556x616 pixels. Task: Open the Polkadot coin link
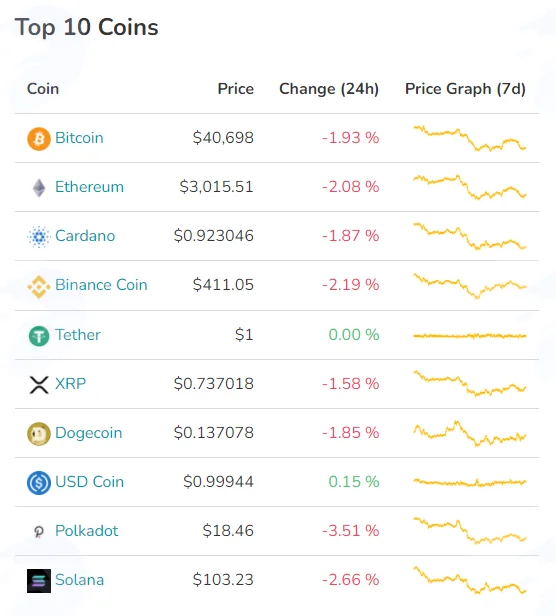click(x=86, y=531)
